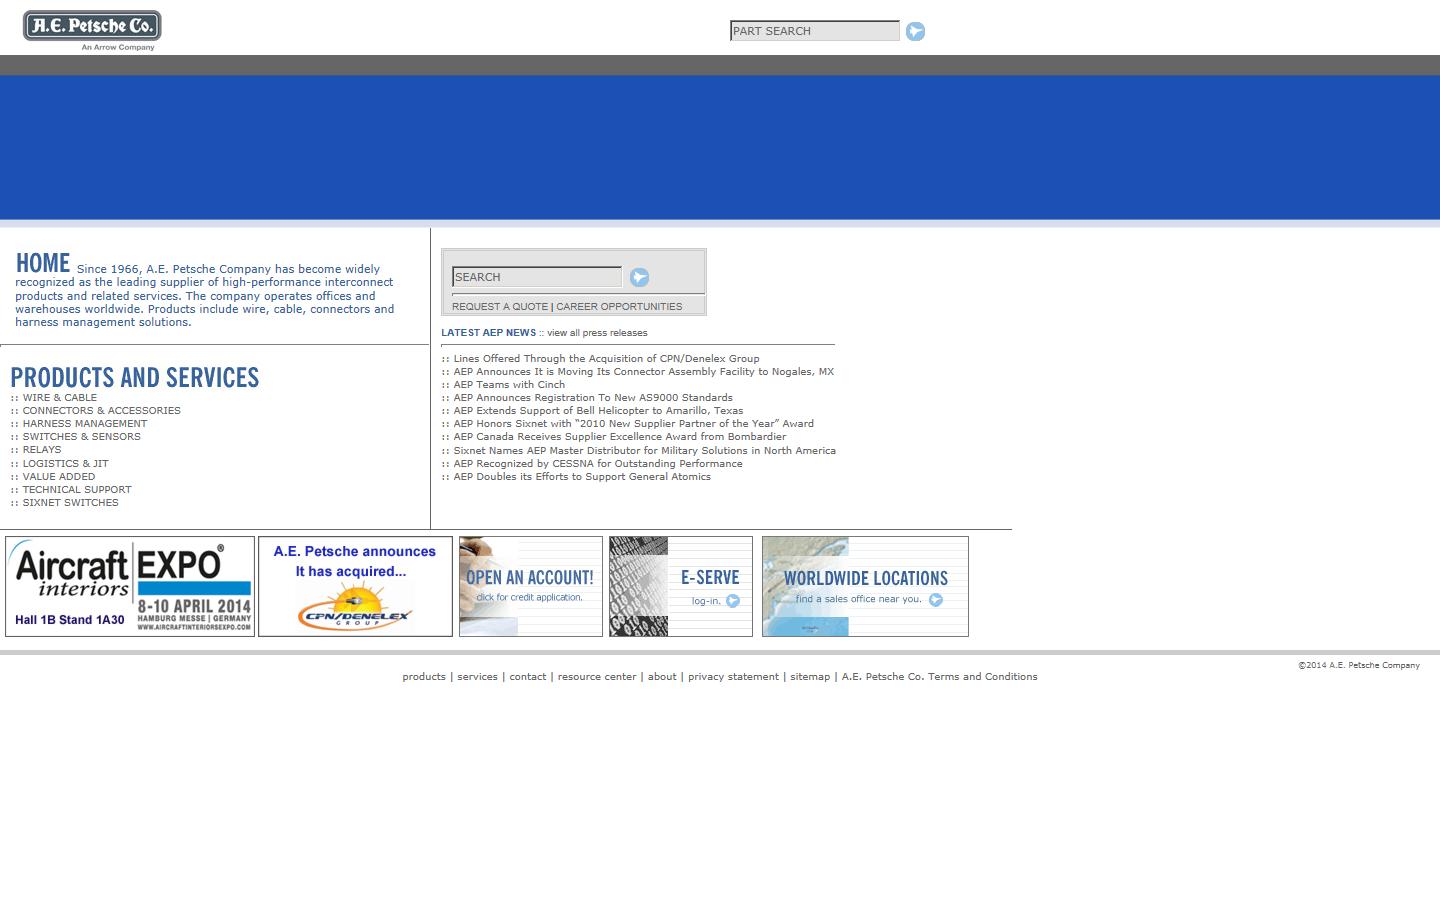The image size is (1440, 900).
Task: Open the footer sitemap link
Action: (810, 677)
